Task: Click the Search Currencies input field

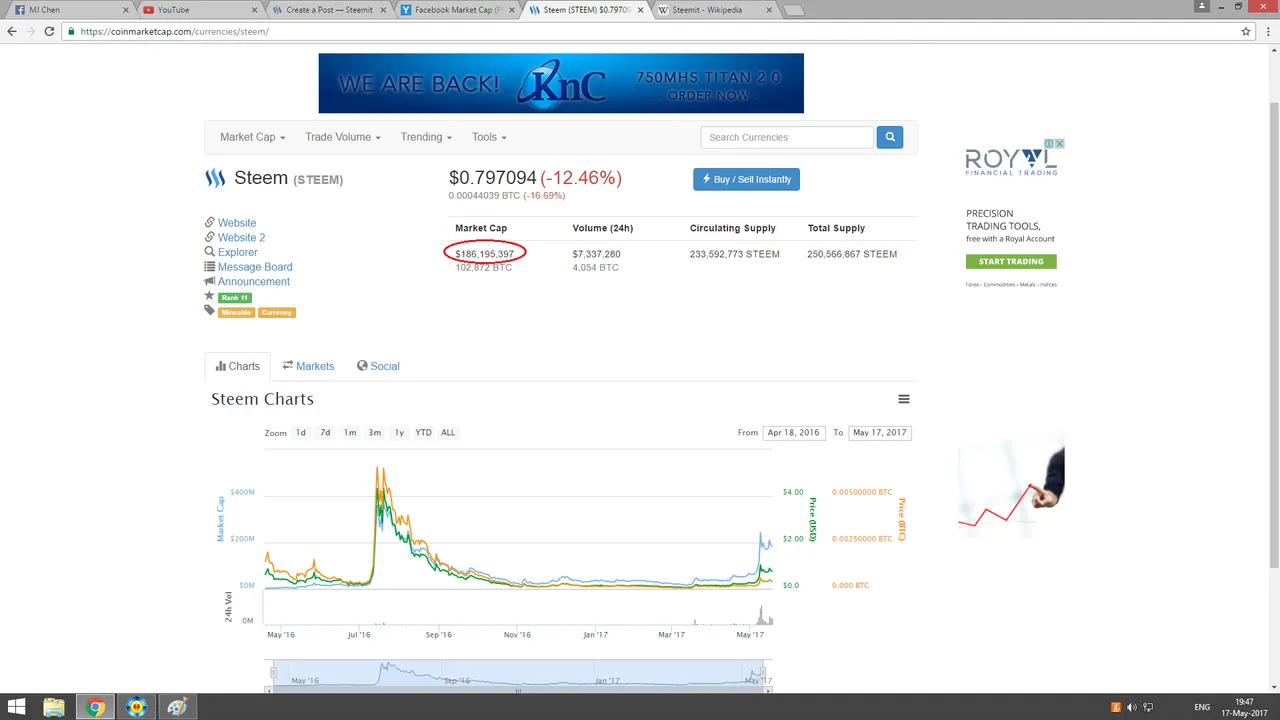Action: point(787,137)
